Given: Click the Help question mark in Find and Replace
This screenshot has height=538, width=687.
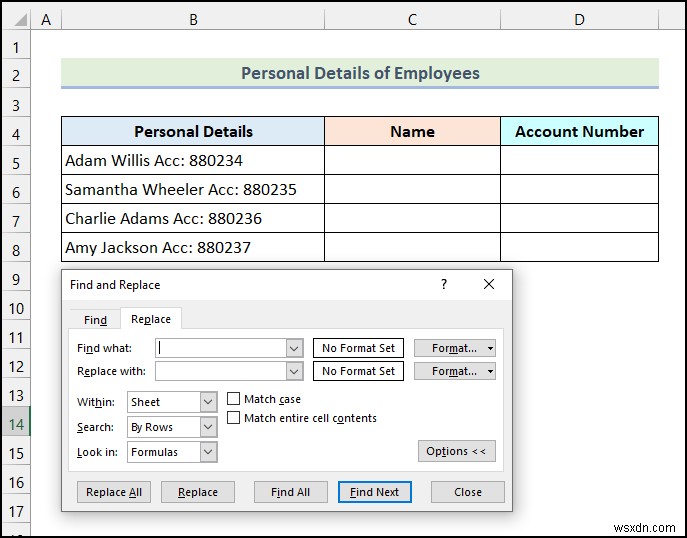Looking at the screenshot, I should pyautogui.click(x=444, y=284).
